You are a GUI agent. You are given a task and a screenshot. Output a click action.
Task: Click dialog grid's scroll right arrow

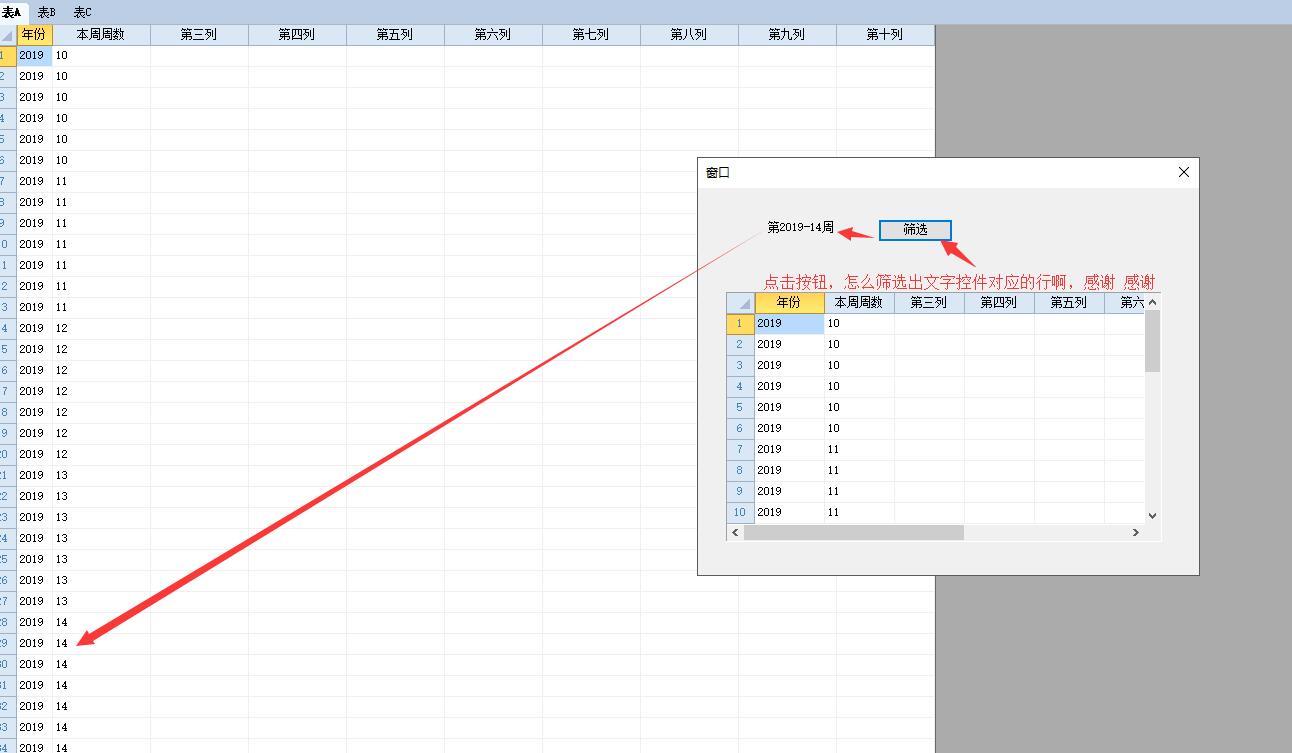click(x=1135, y=533)
